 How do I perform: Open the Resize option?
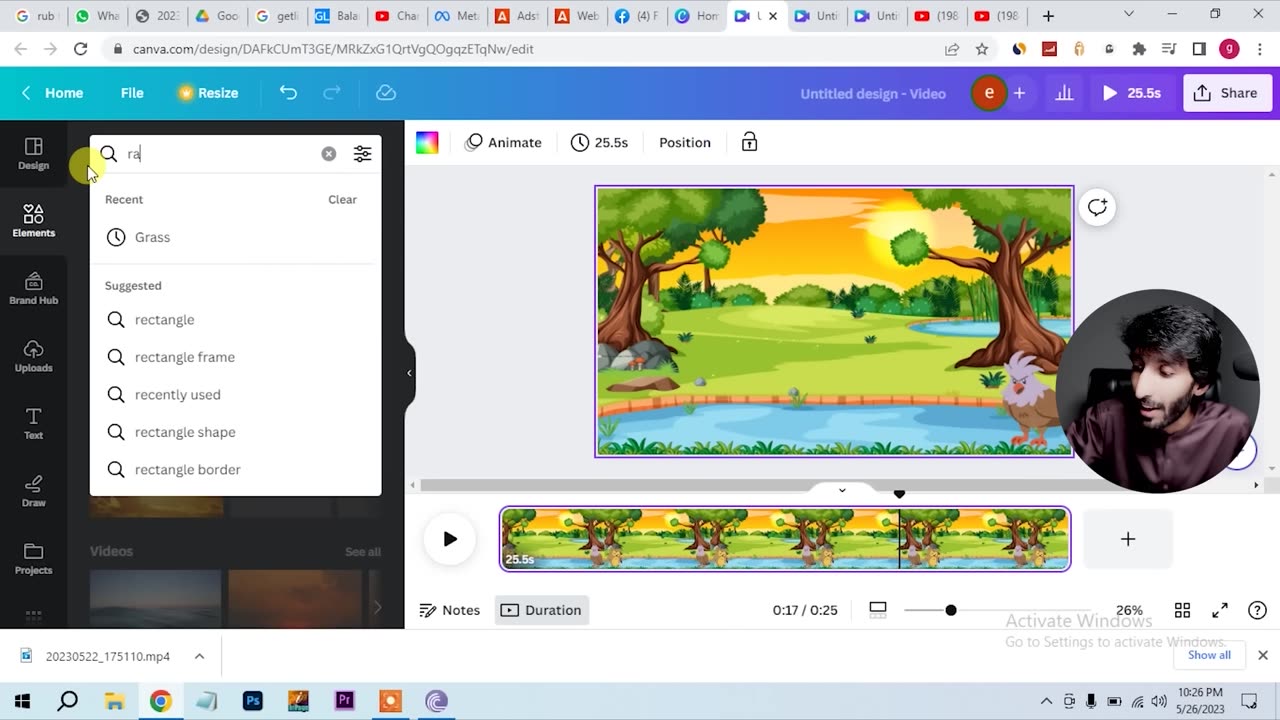click(208, 93)
